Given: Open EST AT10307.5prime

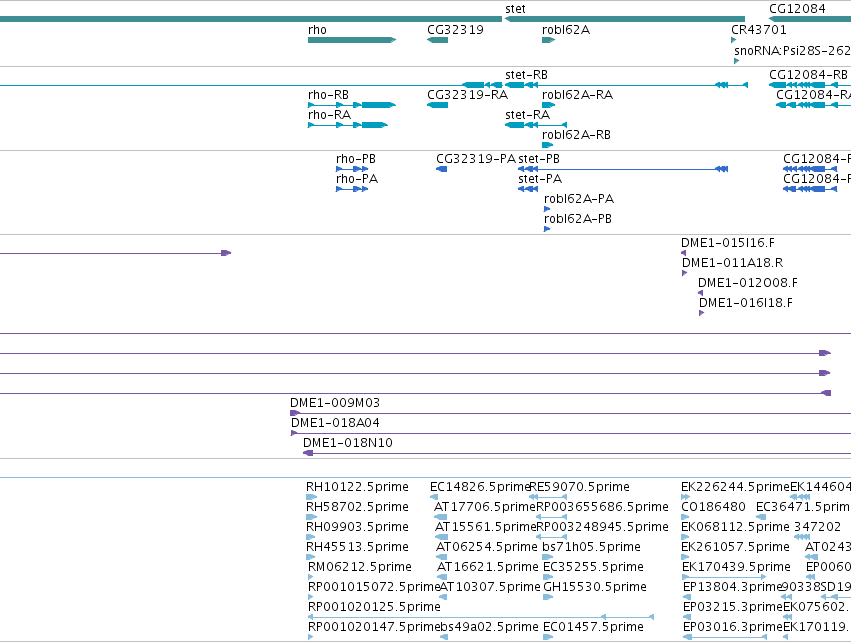Looking at the screenshot, I should pos(490,587).
